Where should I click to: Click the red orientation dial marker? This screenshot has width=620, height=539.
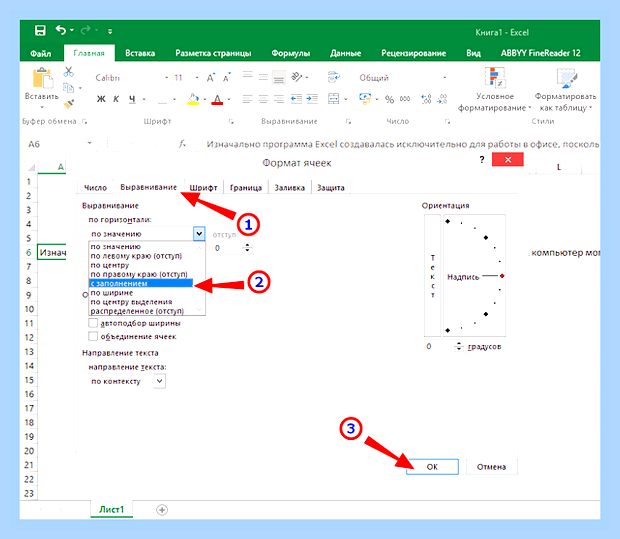coord(502,276)
